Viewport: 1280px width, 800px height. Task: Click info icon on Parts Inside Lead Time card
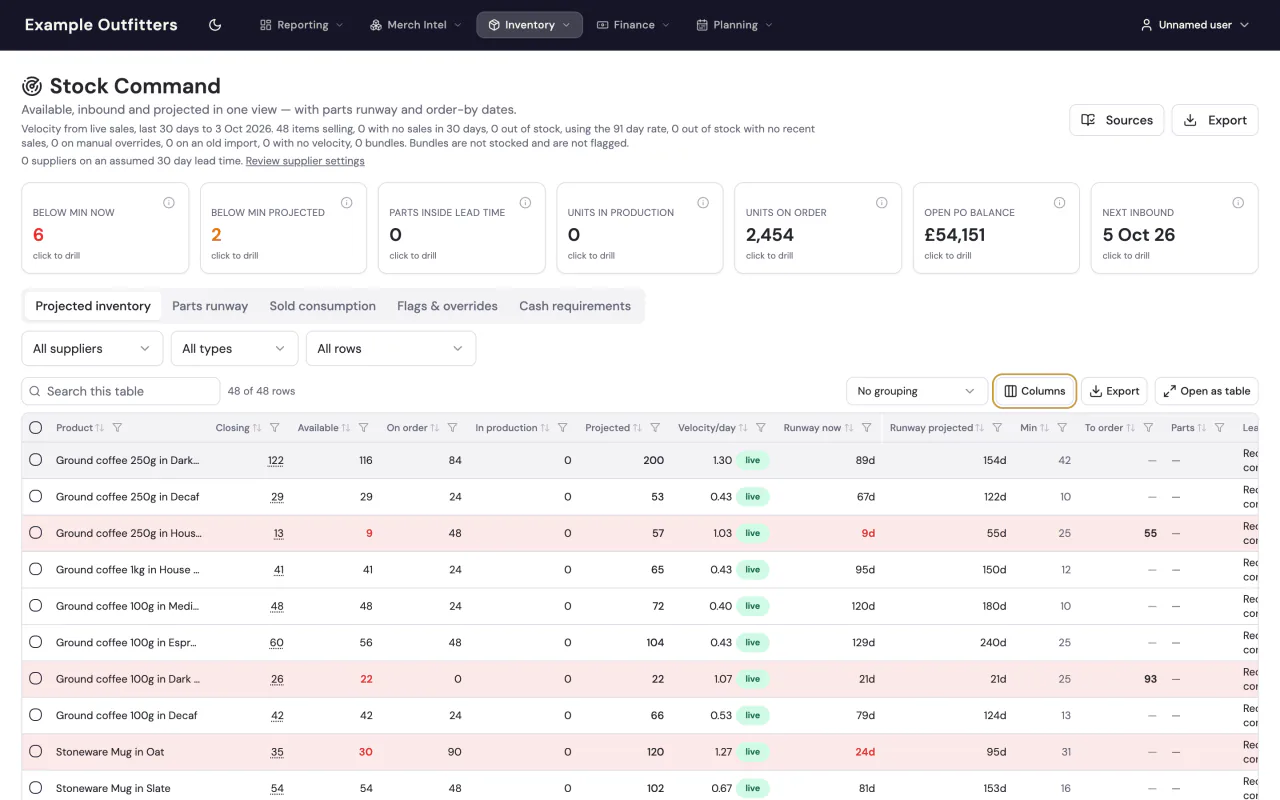click(525, 203)
